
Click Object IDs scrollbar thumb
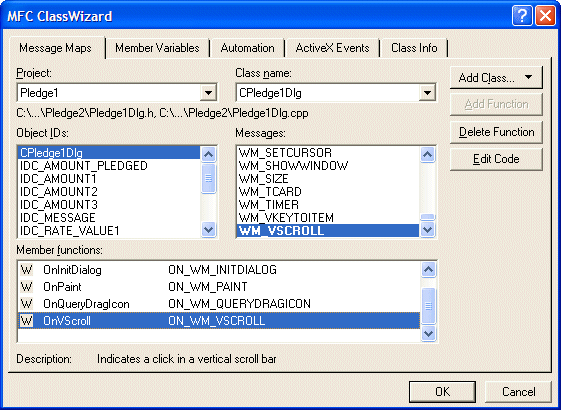coord(208,178)
